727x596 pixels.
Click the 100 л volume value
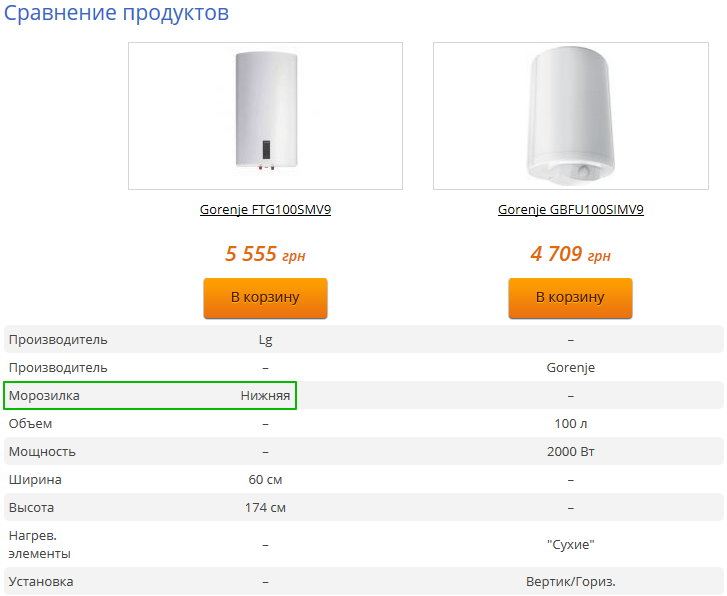point(570,423)
